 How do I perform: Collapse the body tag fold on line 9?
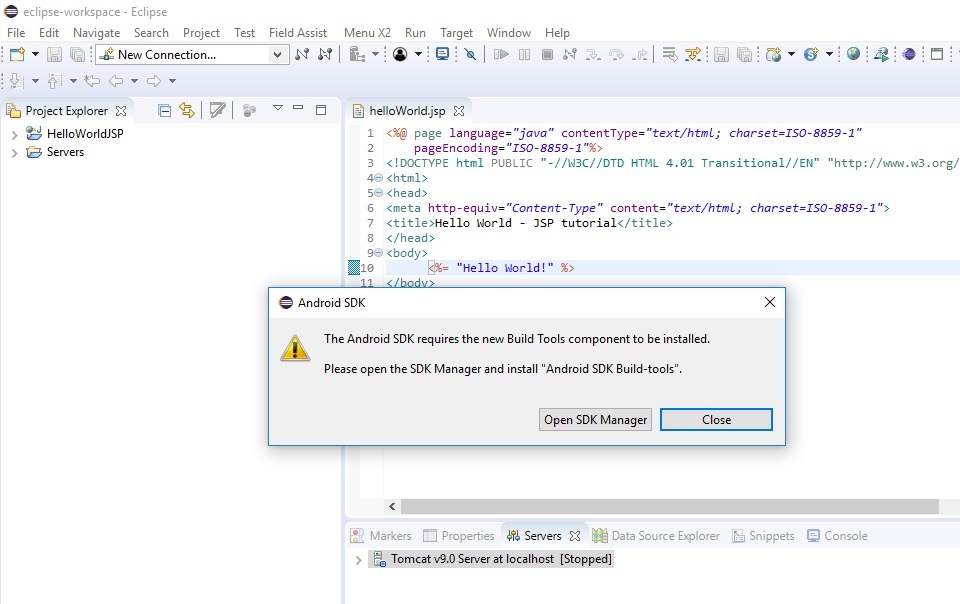378,253
